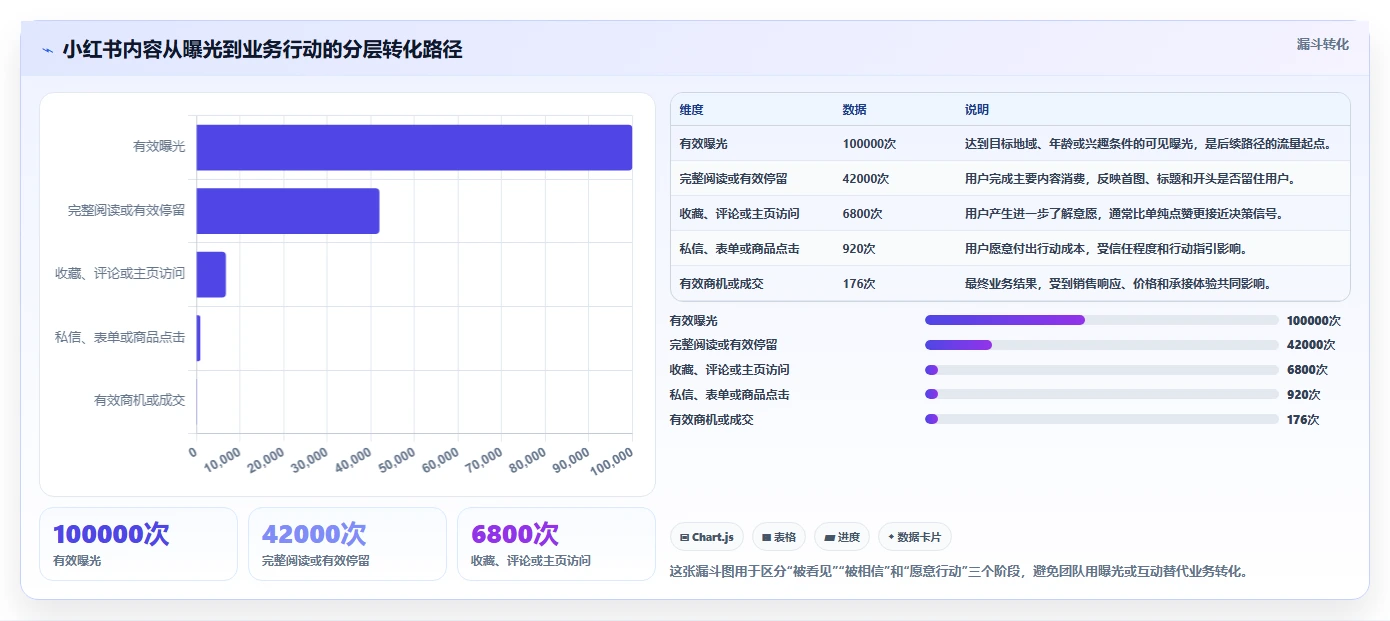Select the 私信、表单或商品点击 table cell
The image size is (1390, 621).
tap(739, 249)
